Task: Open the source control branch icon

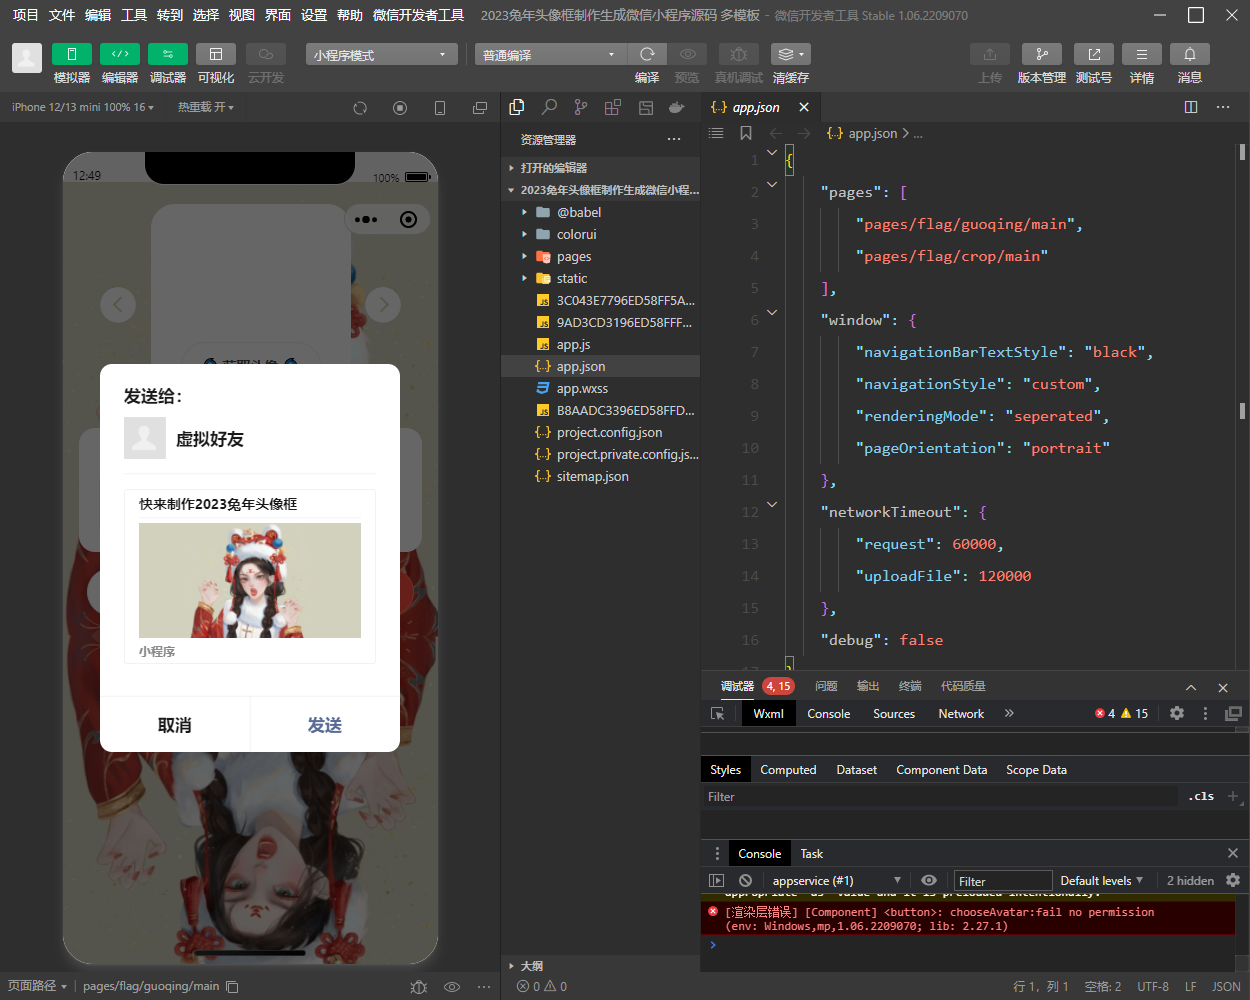Action: coord(581,107)
